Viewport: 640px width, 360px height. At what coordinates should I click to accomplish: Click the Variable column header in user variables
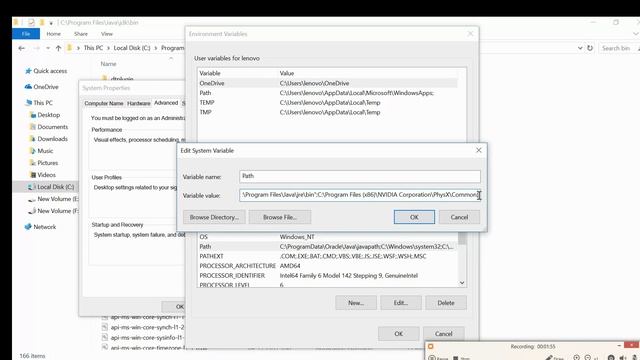(210, 73)
